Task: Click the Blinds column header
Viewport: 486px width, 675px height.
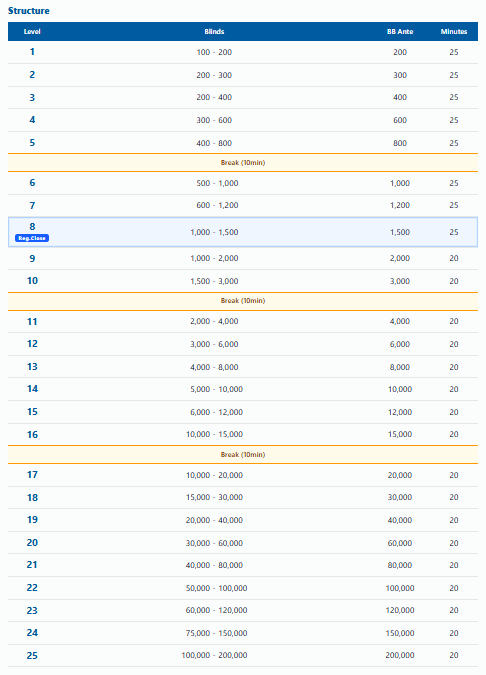Action: [x=214, y=31]
